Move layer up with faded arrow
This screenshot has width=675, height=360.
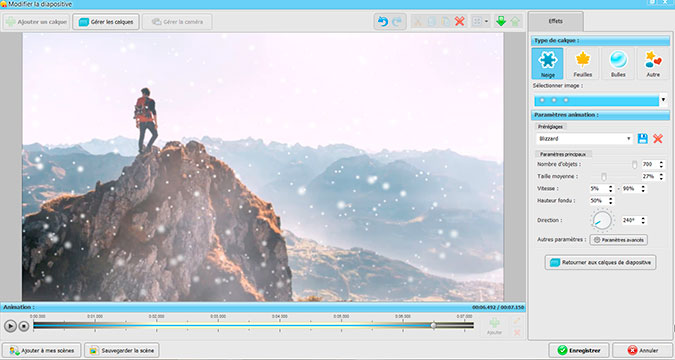click(515, 22)
